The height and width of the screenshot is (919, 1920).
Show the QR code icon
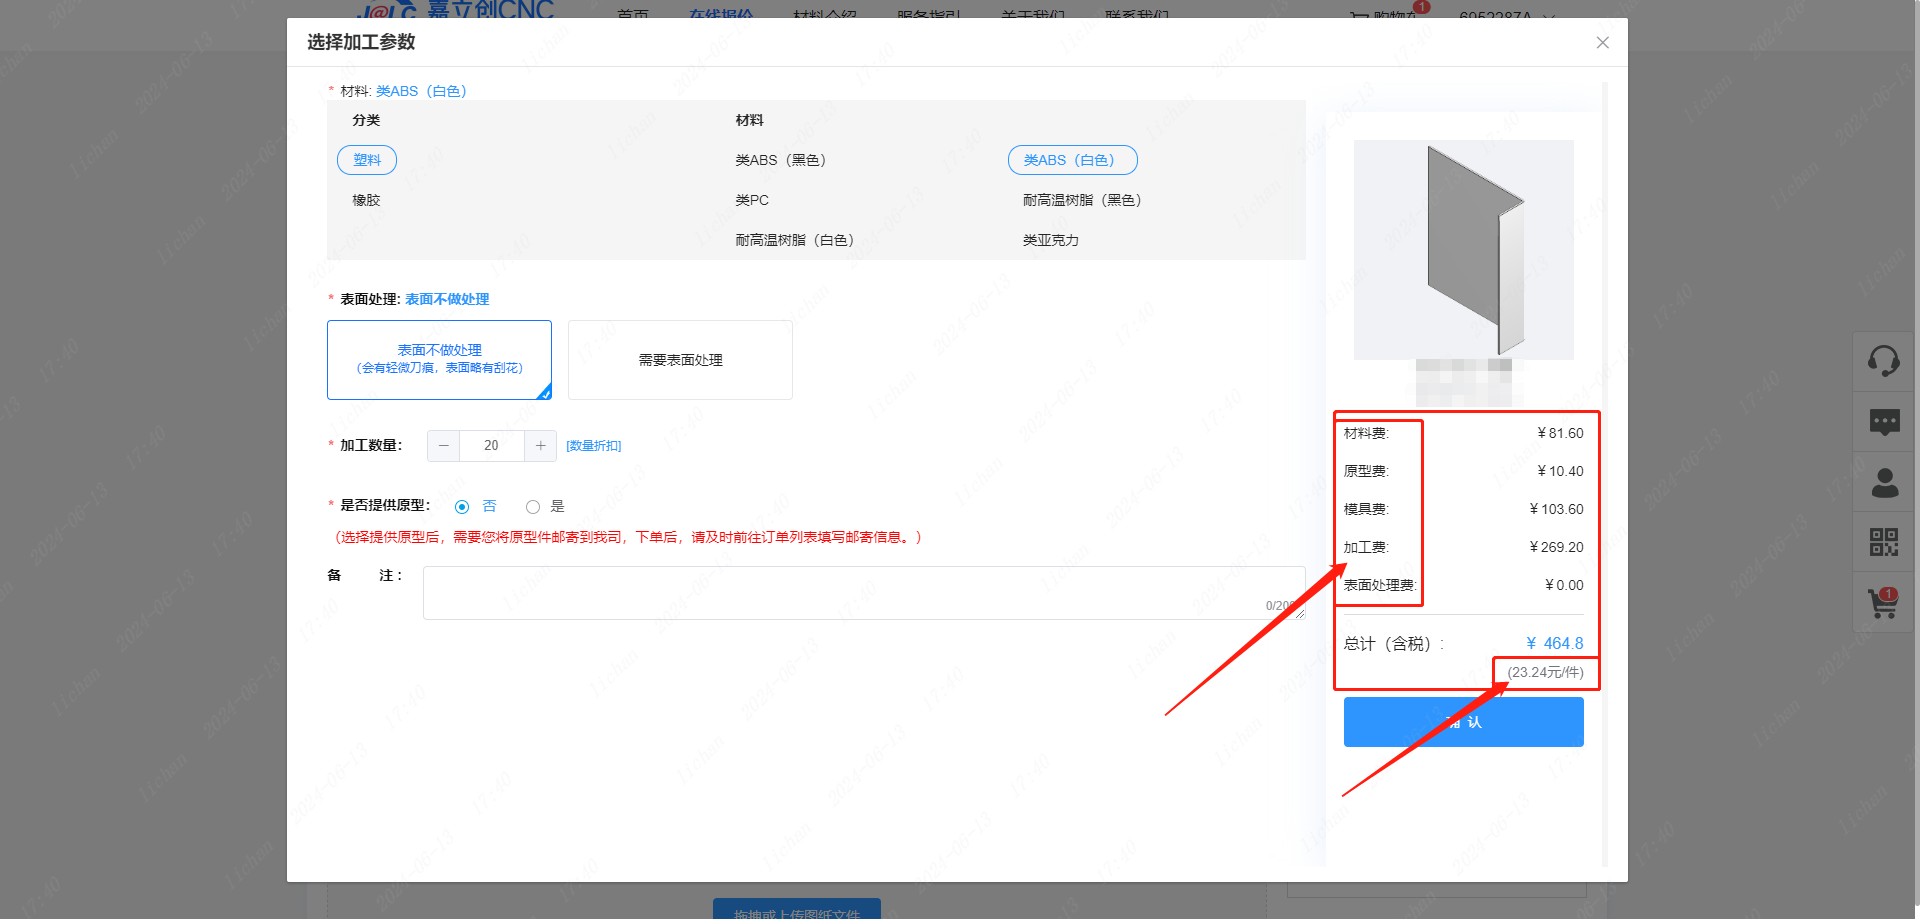[1883, 542]
